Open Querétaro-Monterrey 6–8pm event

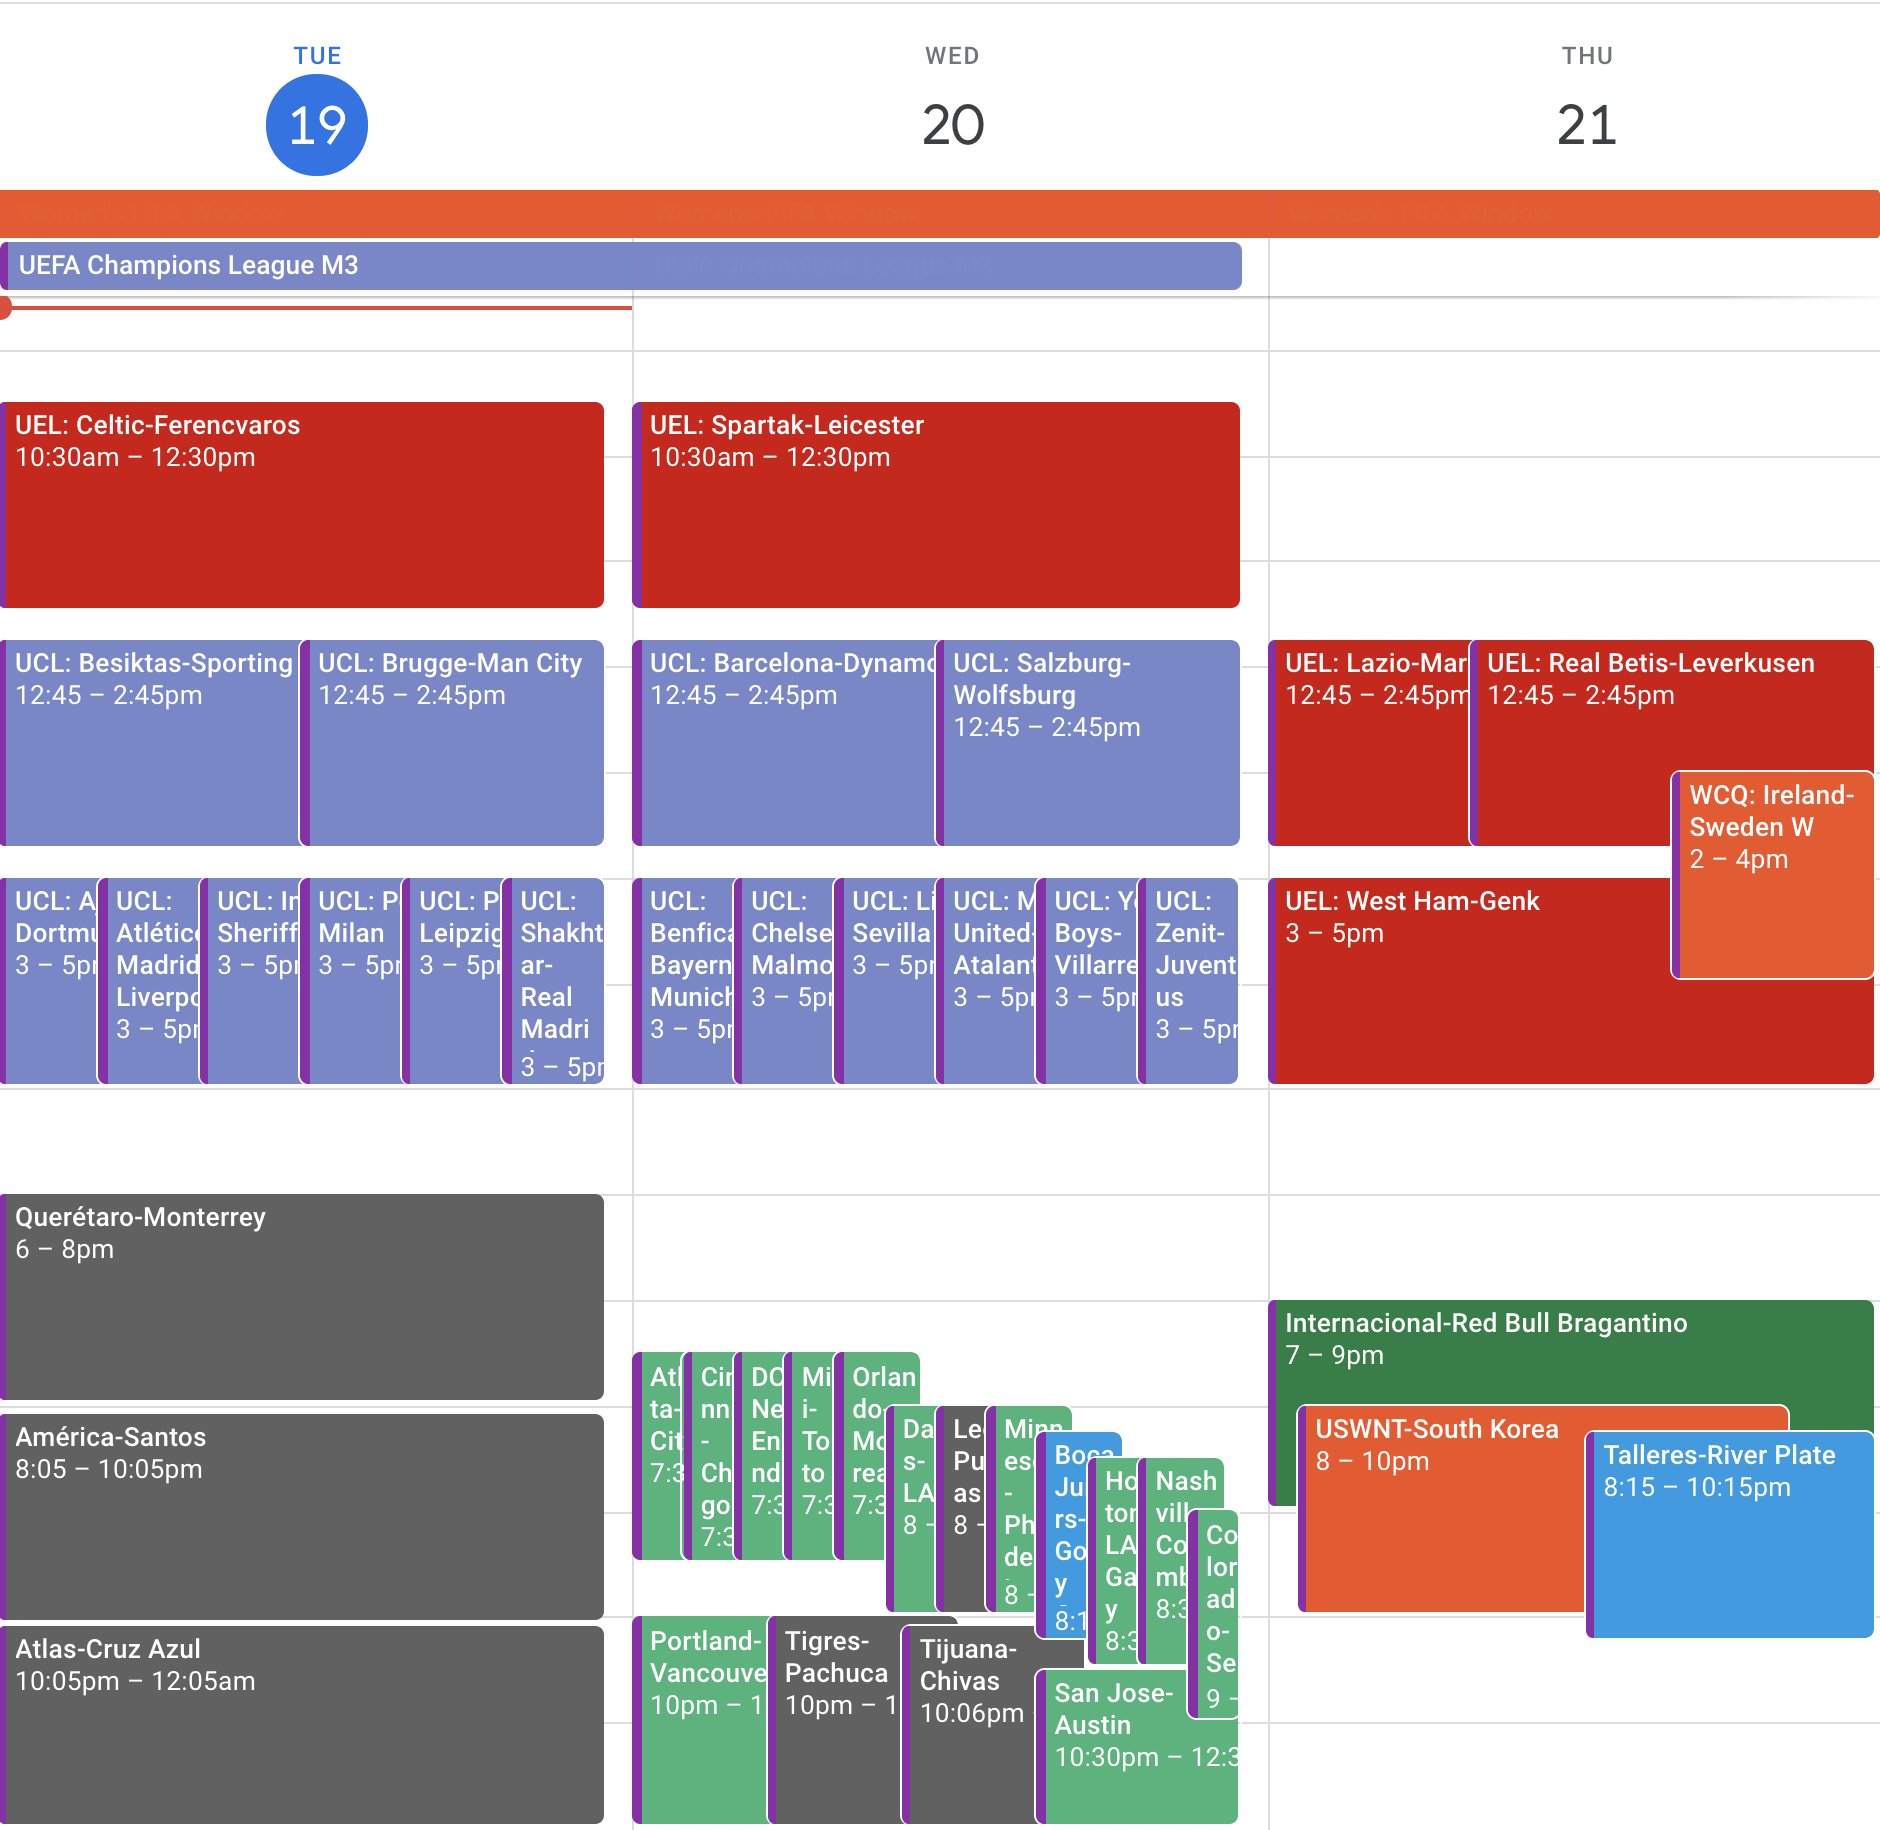click(x=302, y=1297)
